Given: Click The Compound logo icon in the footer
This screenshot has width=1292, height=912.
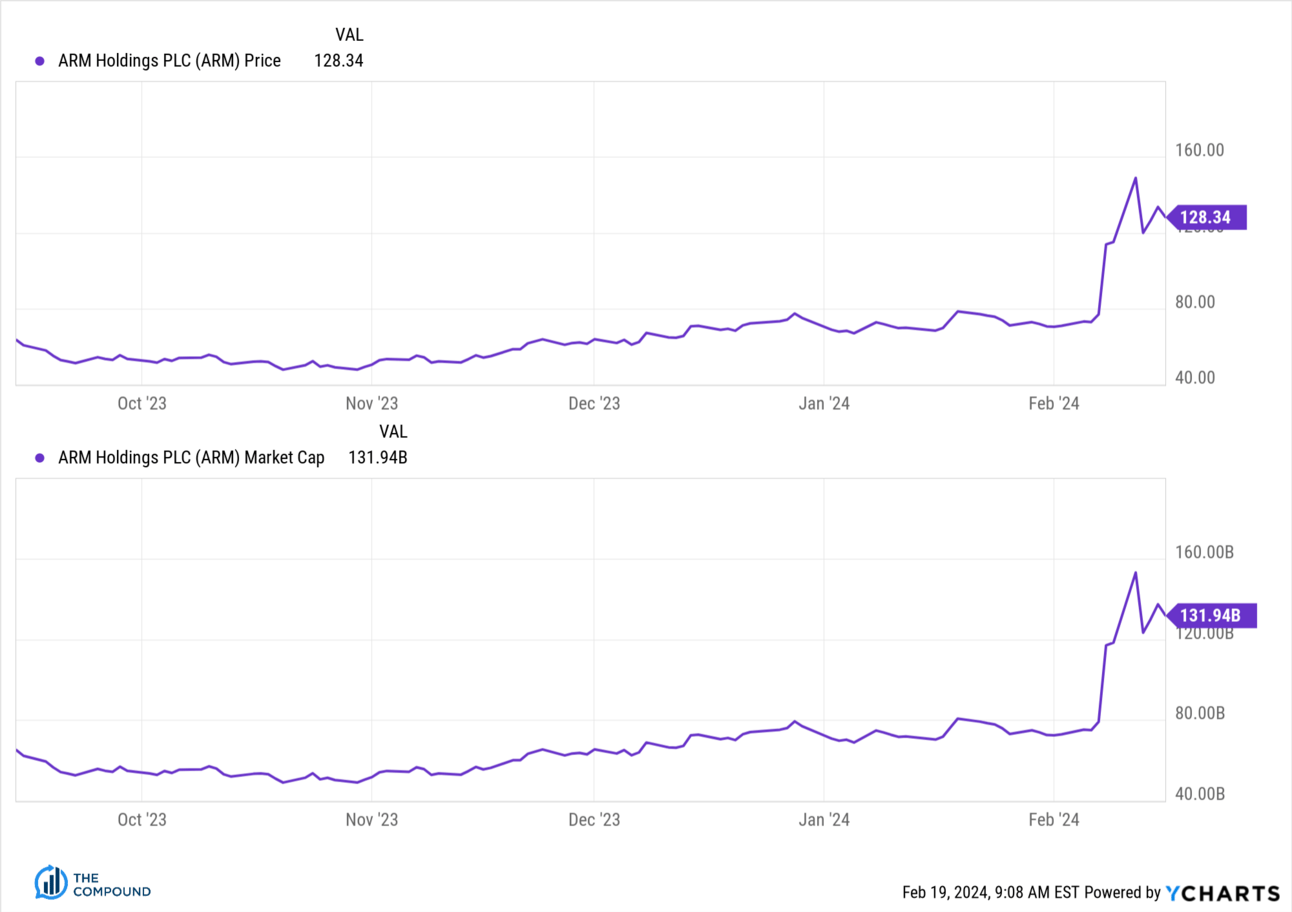Looking at the screenshot, I should point(51,882).
